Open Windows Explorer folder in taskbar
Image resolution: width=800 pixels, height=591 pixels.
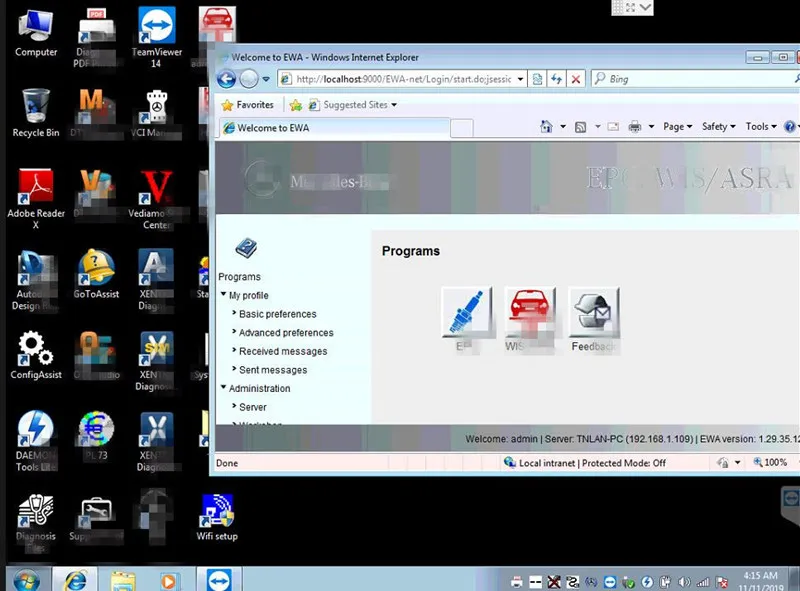pyautogui.click(x=123, y=581)
